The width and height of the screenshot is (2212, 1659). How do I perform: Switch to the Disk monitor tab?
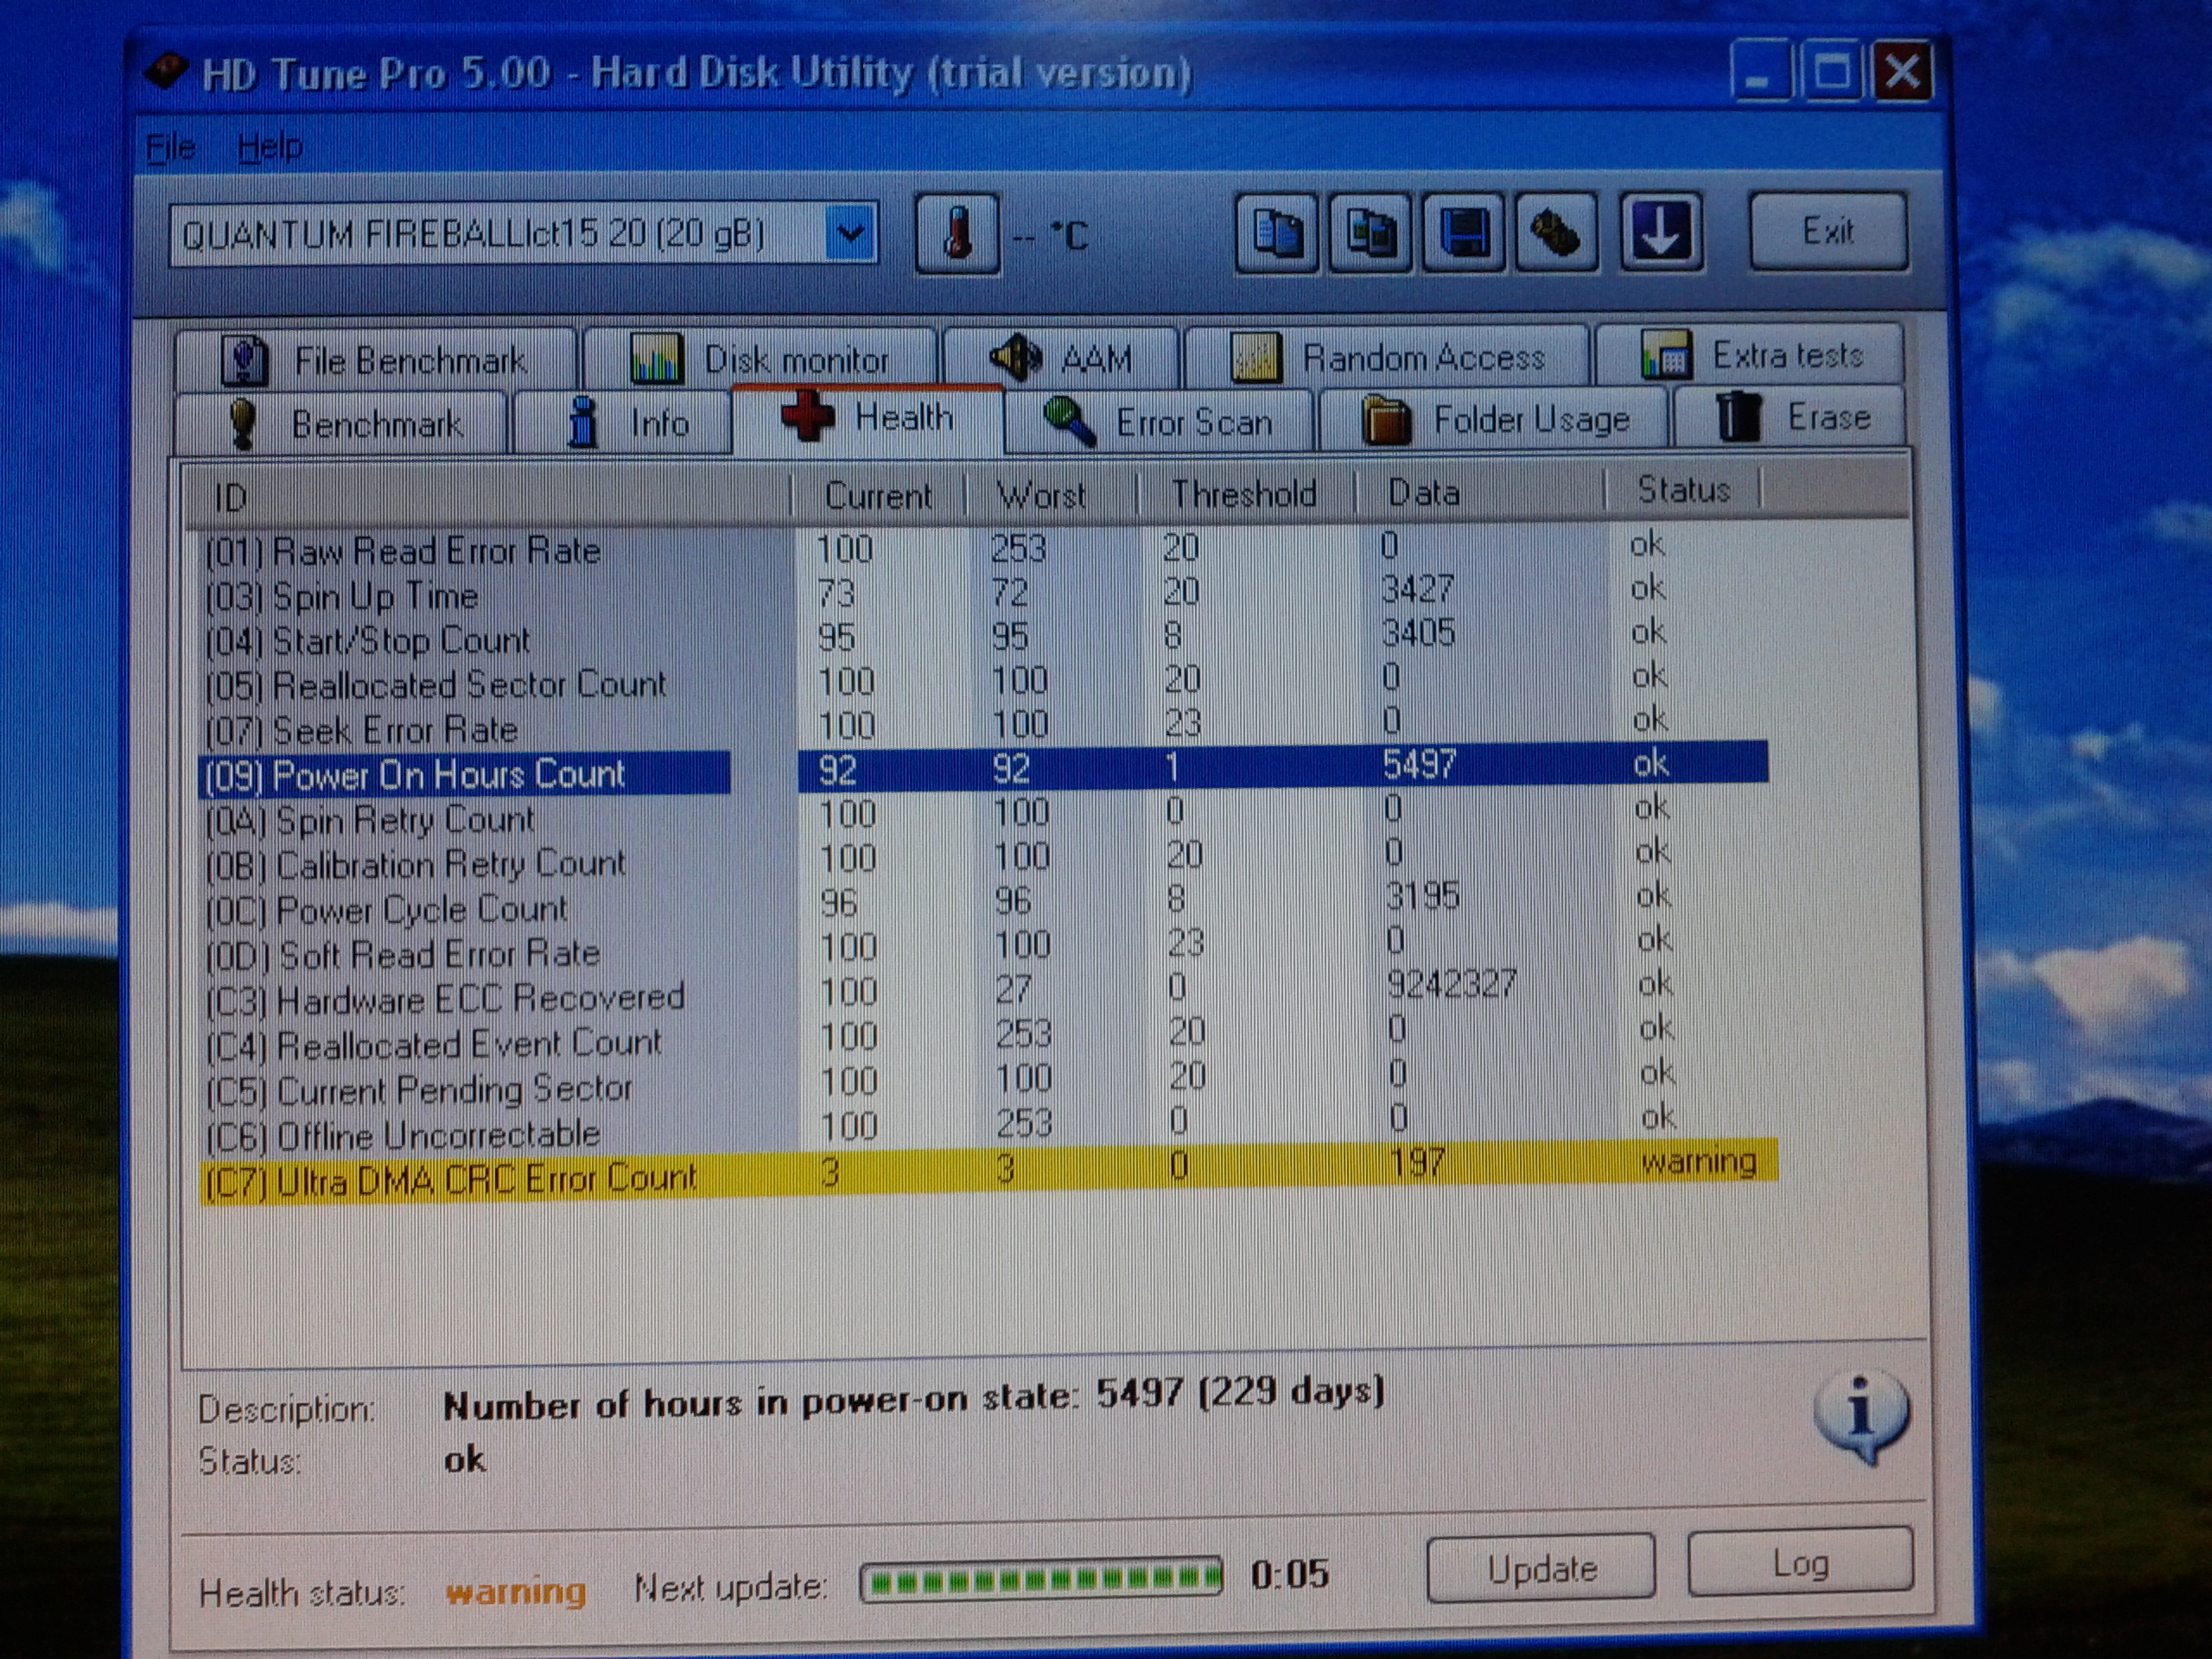[760, 358]
